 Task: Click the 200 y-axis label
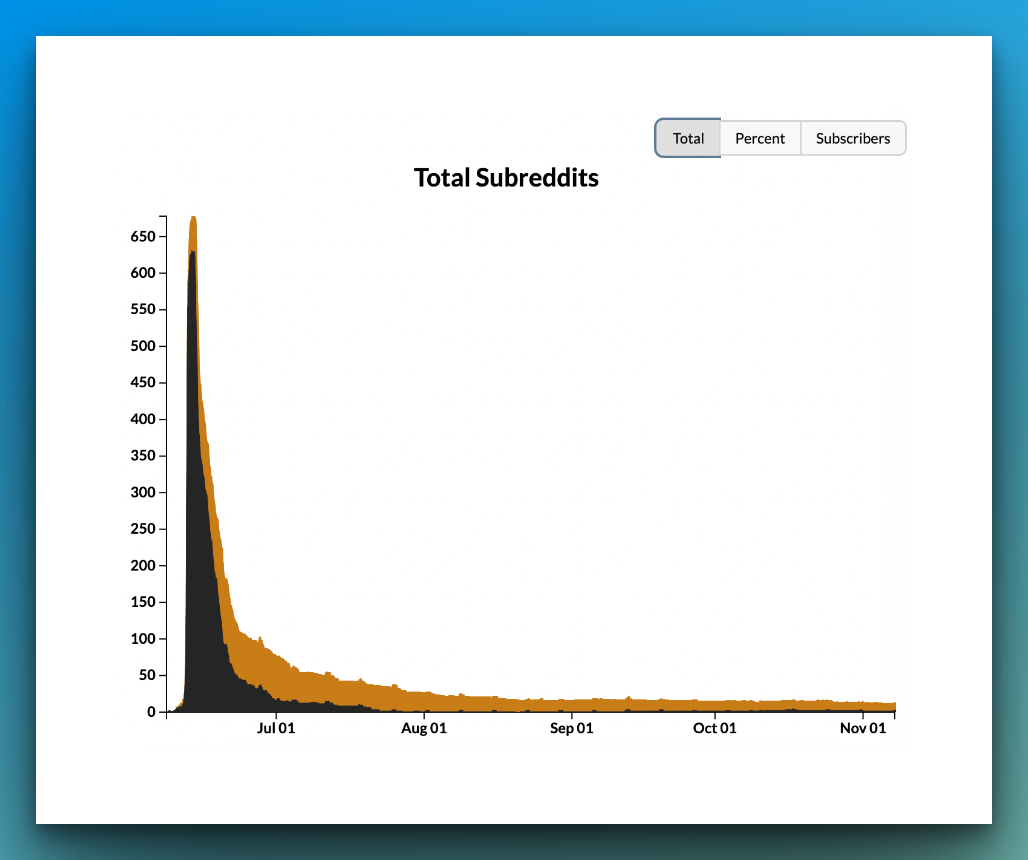pos(143,566)
